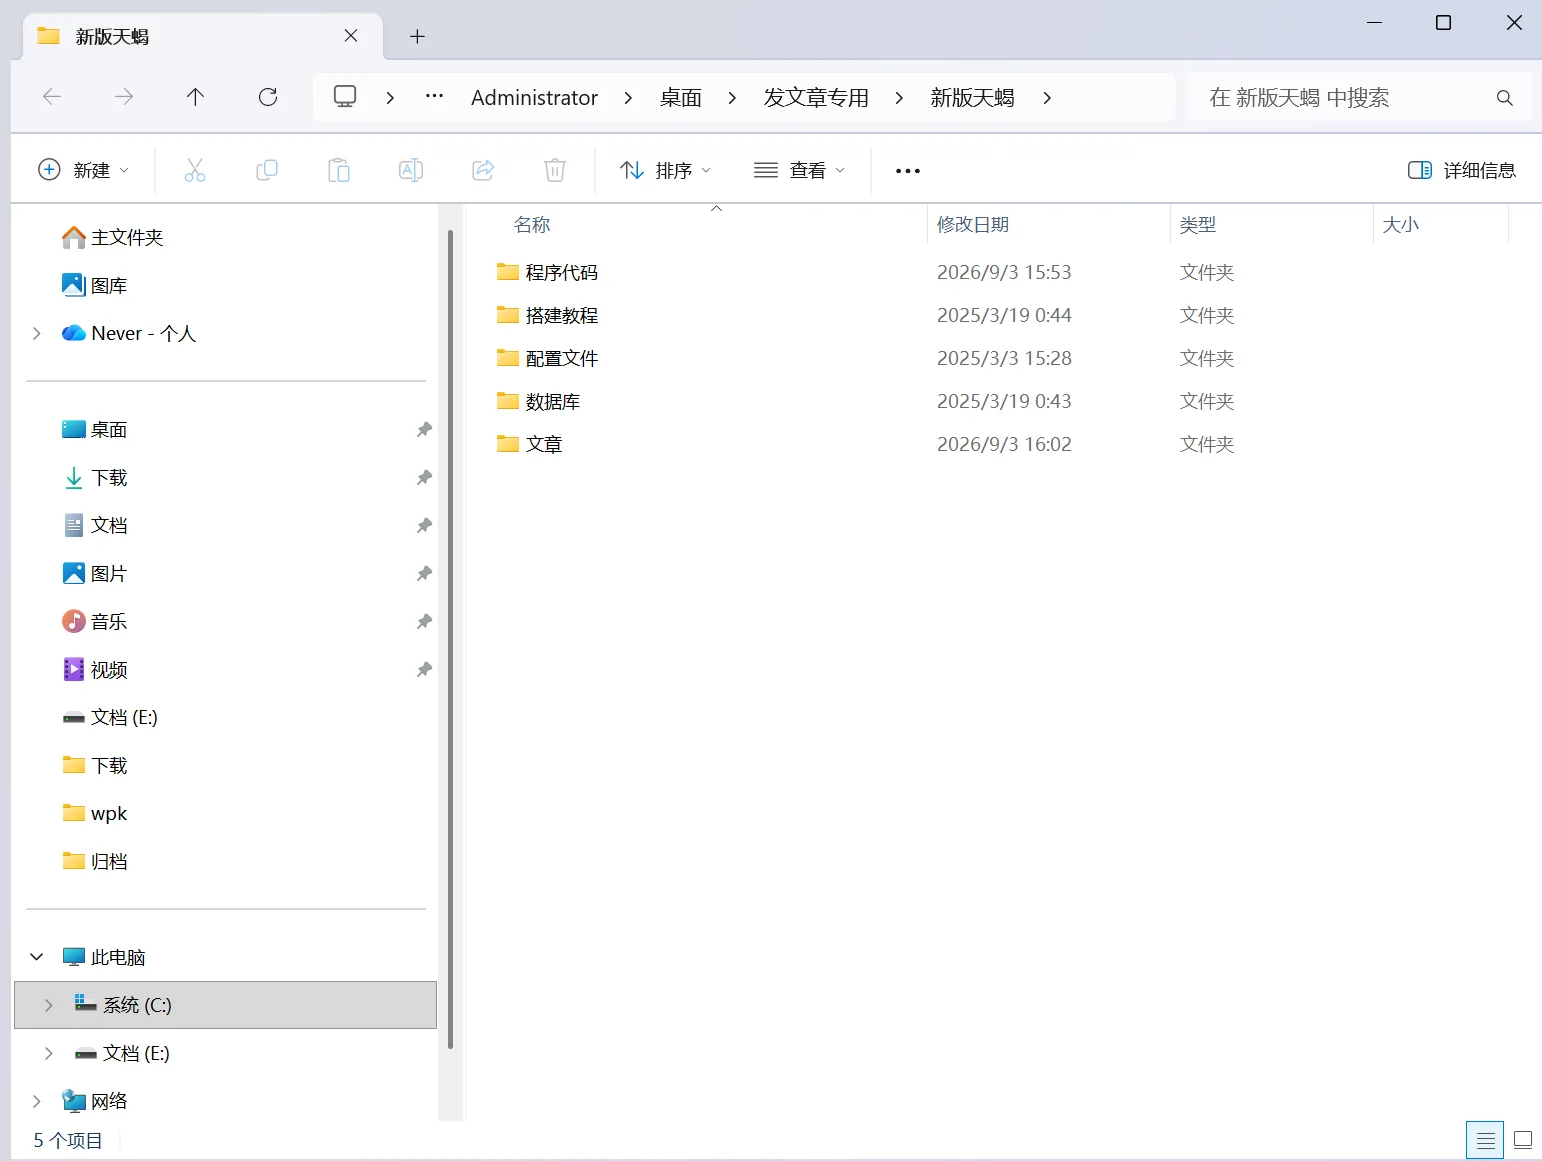Click the search magnifier icon
The width and height of the screenshot is (1542, 1161).
pos(1504,98)
